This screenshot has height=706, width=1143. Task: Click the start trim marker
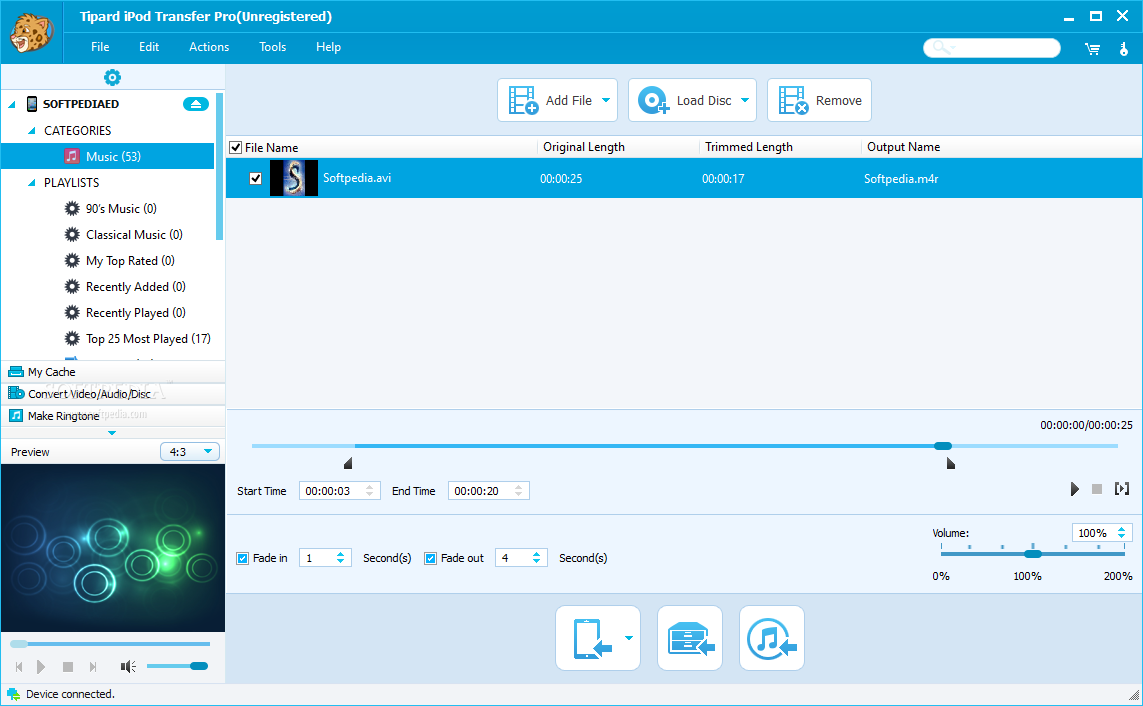pos(348,463)
